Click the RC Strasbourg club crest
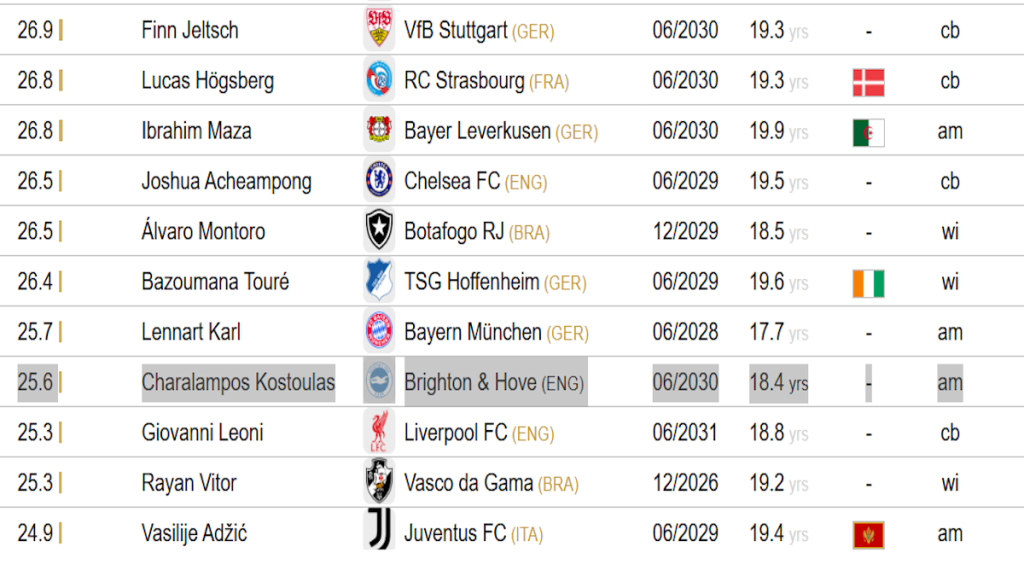The width and height of the screenshot is (1024, 576). pos(379,81)
